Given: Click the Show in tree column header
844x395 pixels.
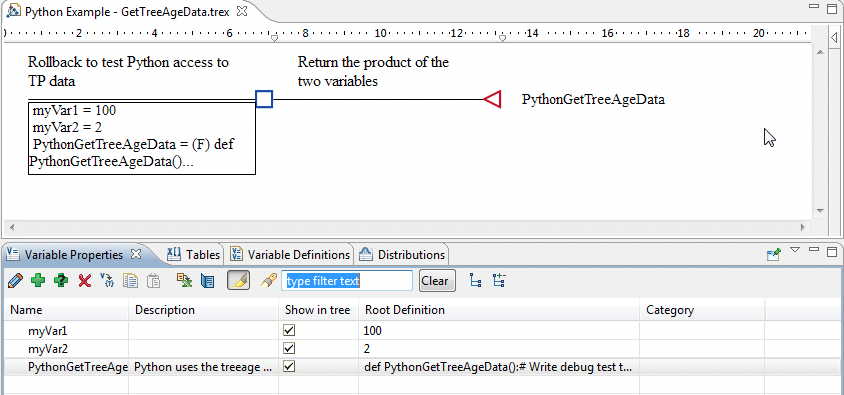Looking at the screenshot, I should 319,310.
